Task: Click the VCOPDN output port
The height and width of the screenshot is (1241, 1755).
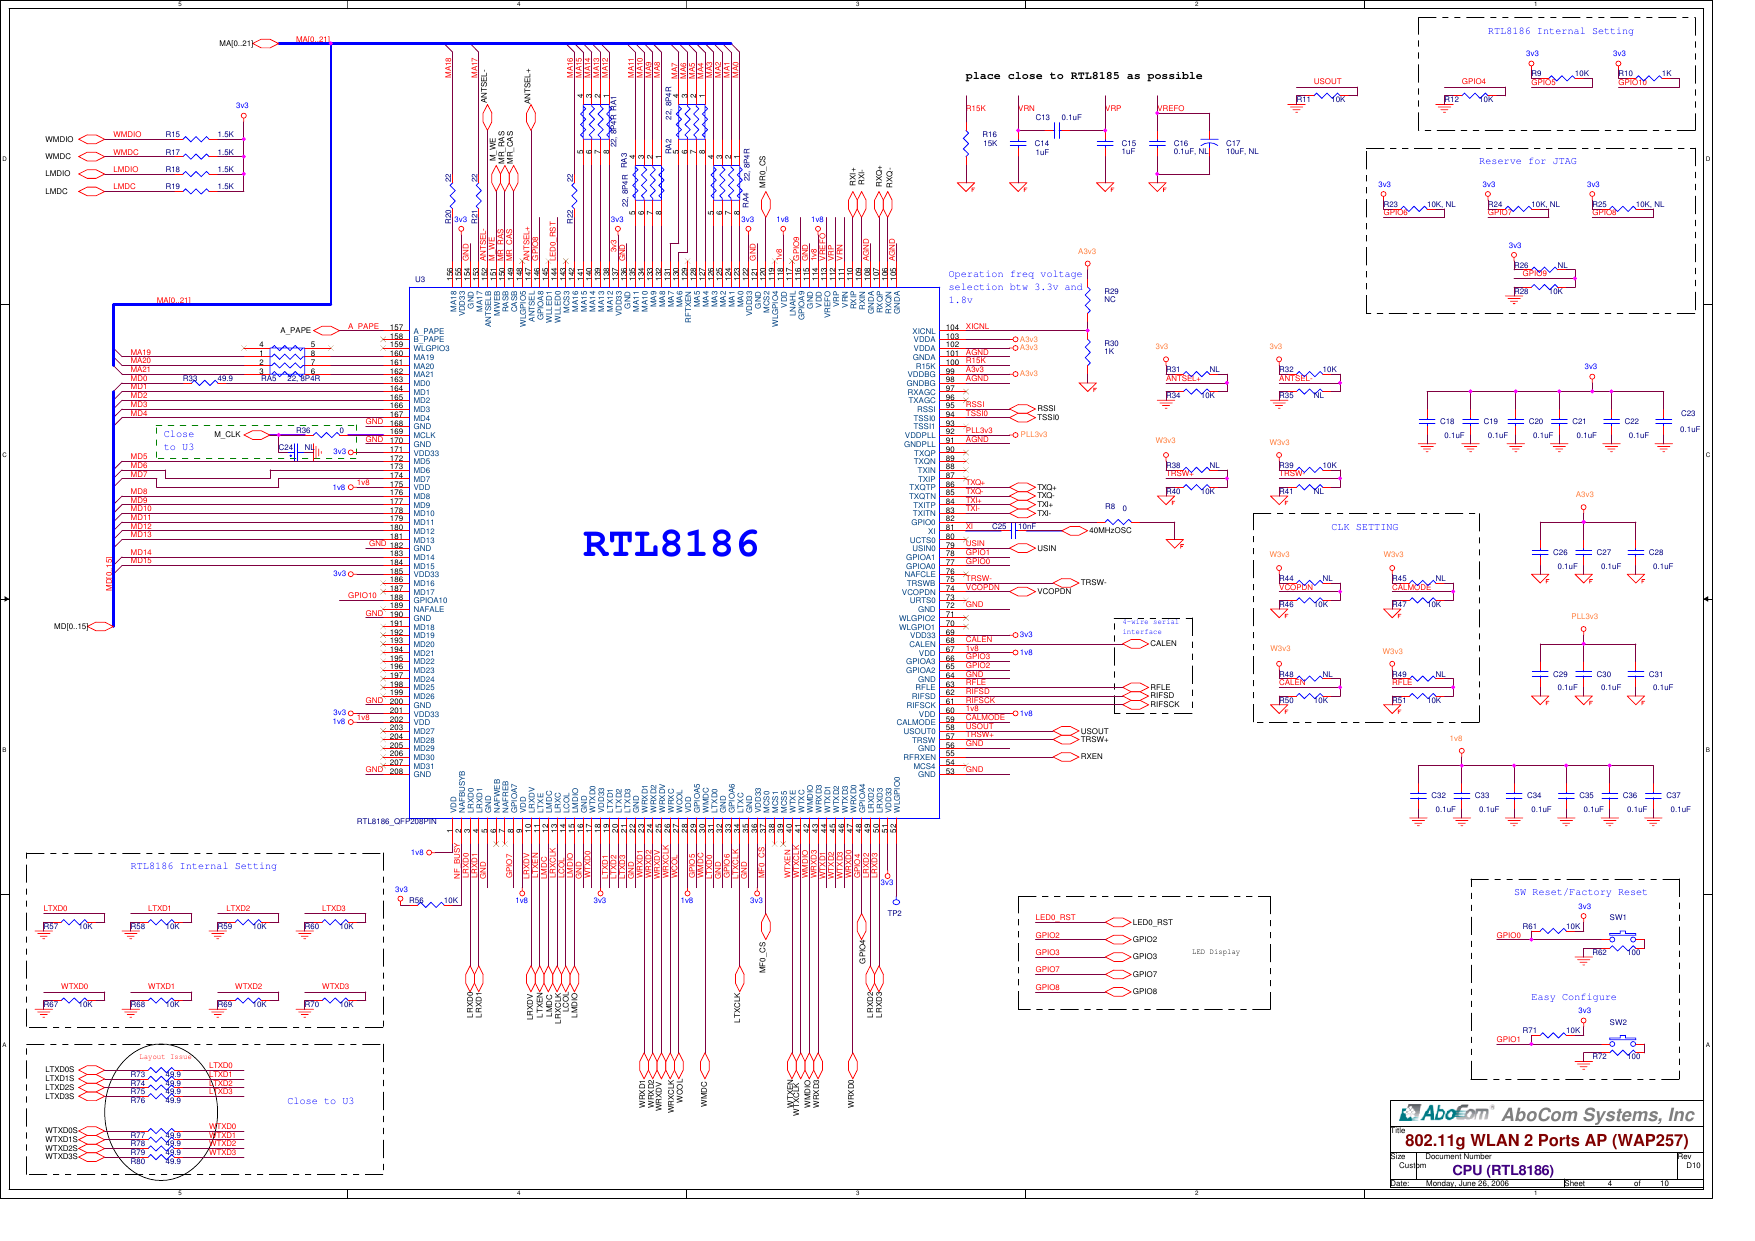Action: pyautogui.click(x=1023, y=591)
